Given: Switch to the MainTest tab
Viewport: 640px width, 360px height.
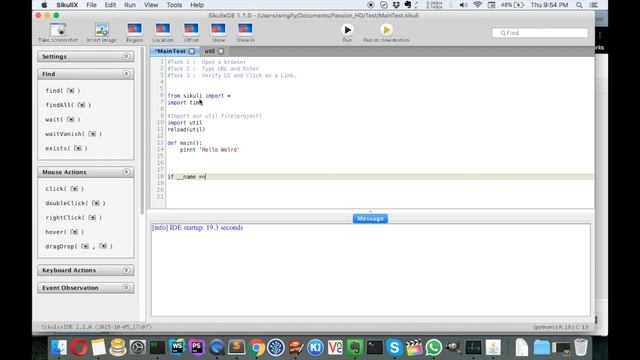Looking at the screenshot, I should pyautogui.click(x=171, y=51).
